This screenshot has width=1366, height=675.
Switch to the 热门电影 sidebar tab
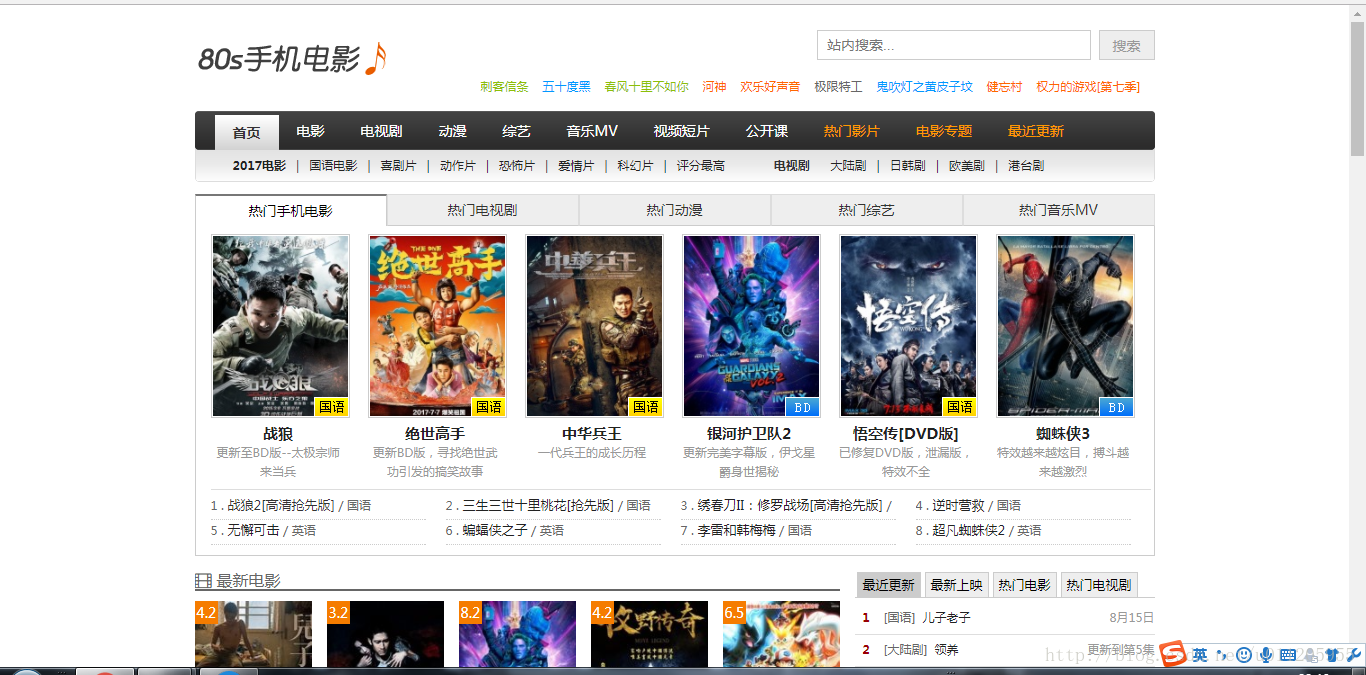pyautogui.click(x=1024, y=585)
